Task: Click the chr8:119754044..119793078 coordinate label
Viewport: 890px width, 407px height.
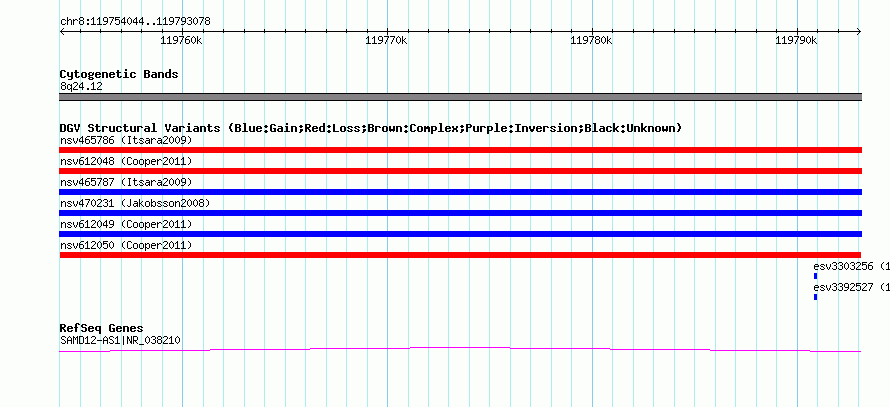Action: pos(135,22)
